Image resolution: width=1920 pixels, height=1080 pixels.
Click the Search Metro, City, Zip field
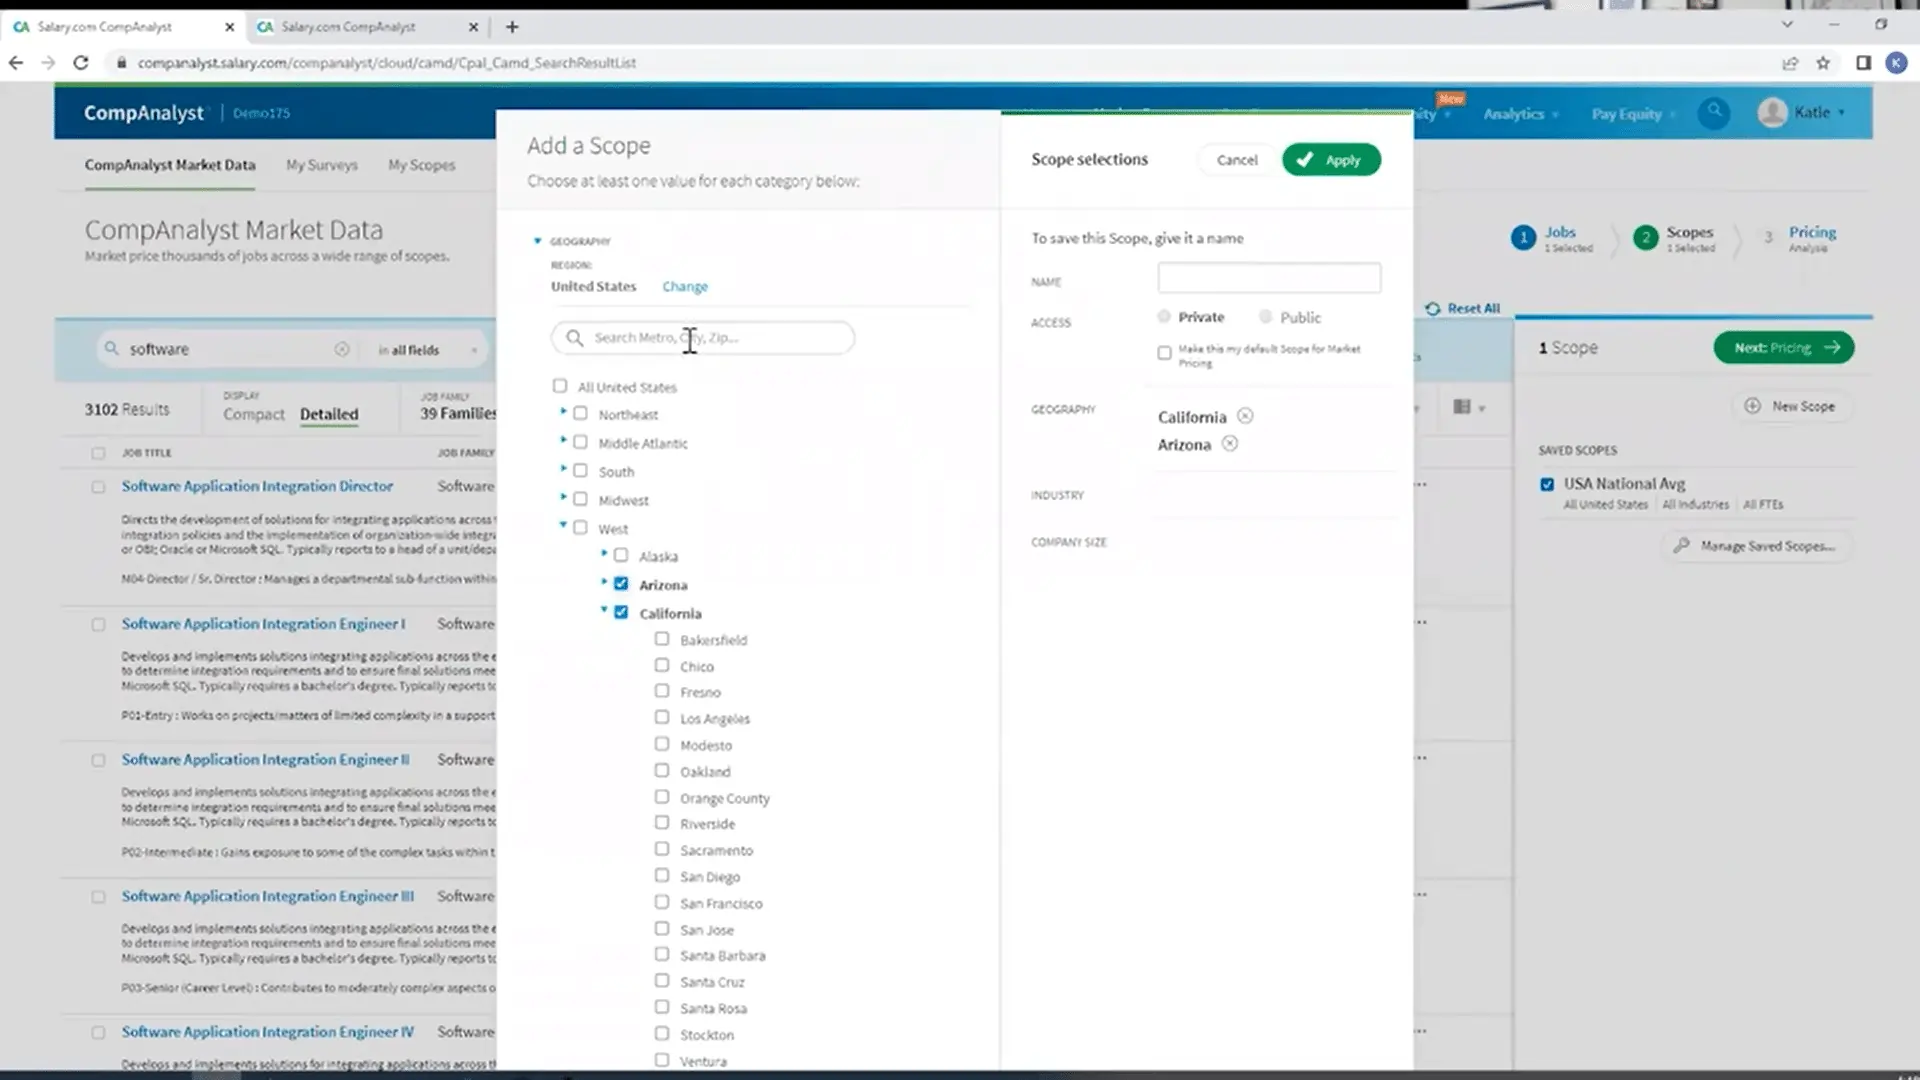point(703,338)
